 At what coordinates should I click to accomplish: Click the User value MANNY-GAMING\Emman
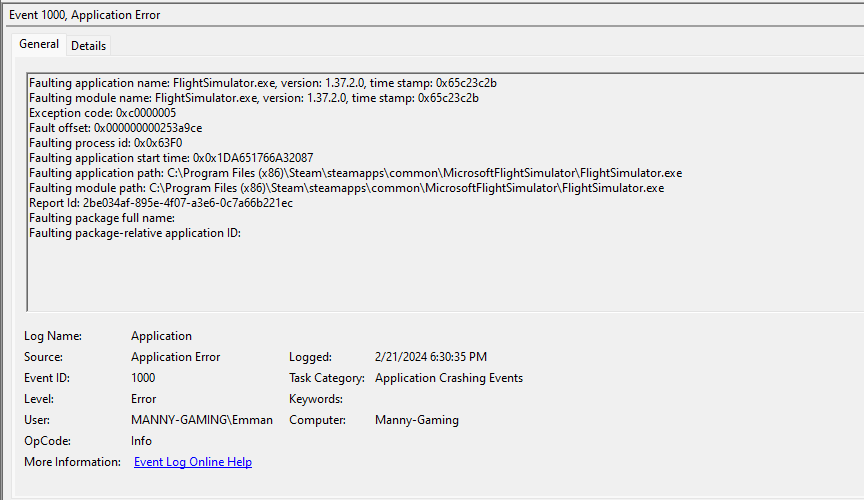[x=201, y=420]
